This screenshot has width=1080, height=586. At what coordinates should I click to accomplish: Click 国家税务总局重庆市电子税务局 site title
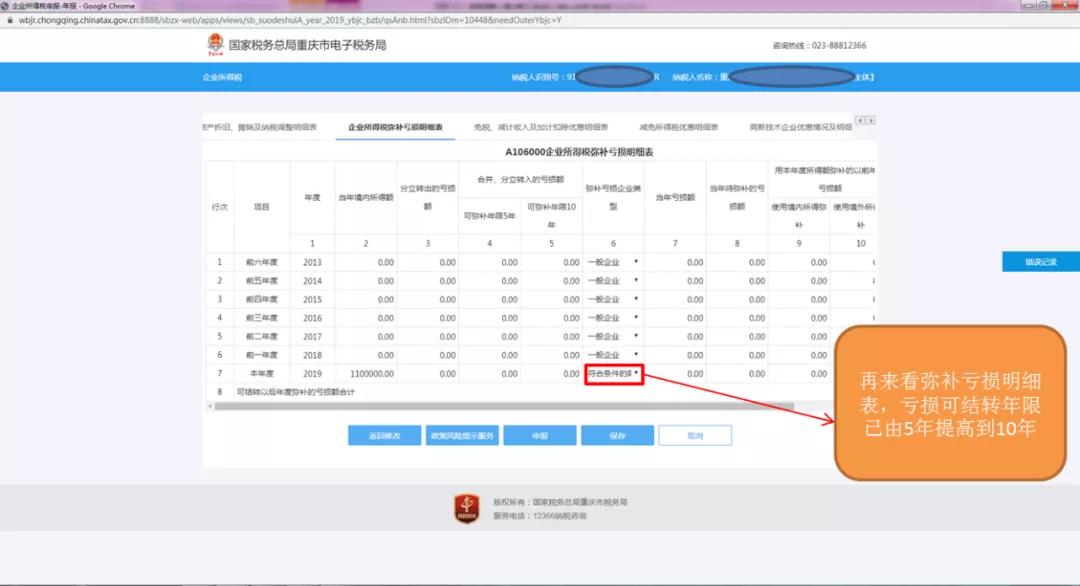tap(307, 45)
